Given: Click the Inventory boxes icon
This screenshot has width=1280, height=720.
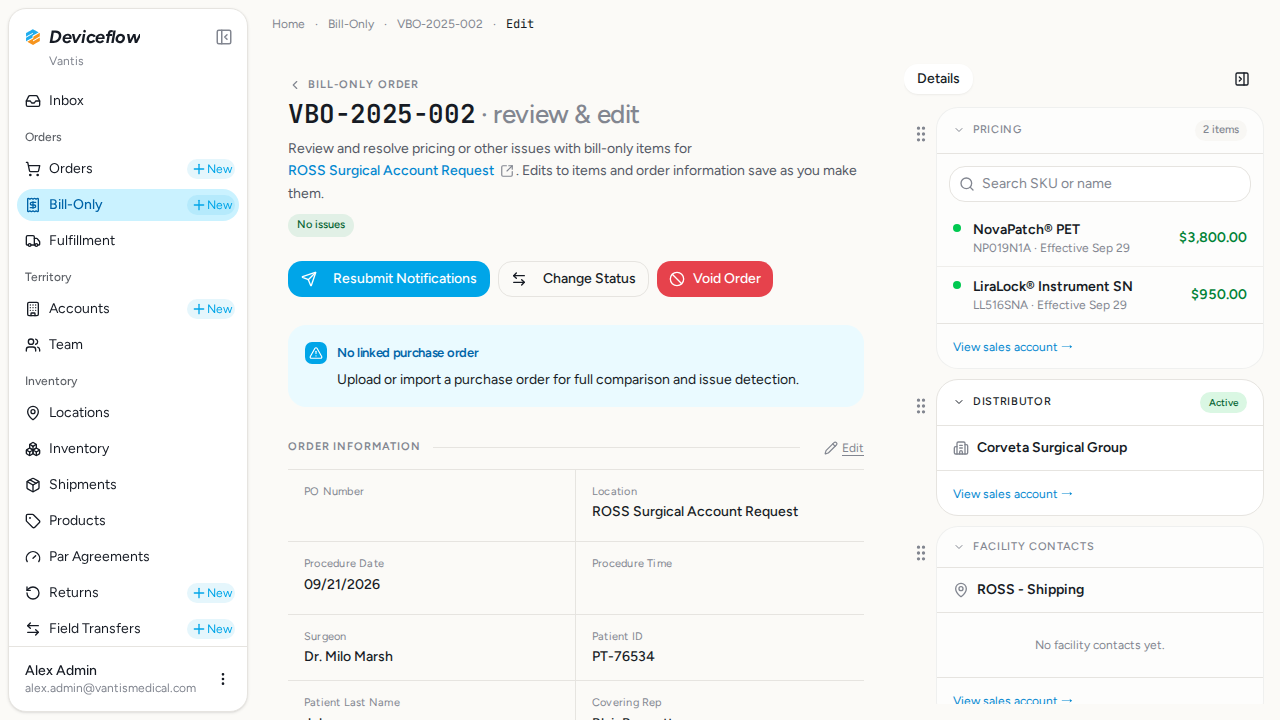Looking at the screenshot, I should click(x=33, y=449).
